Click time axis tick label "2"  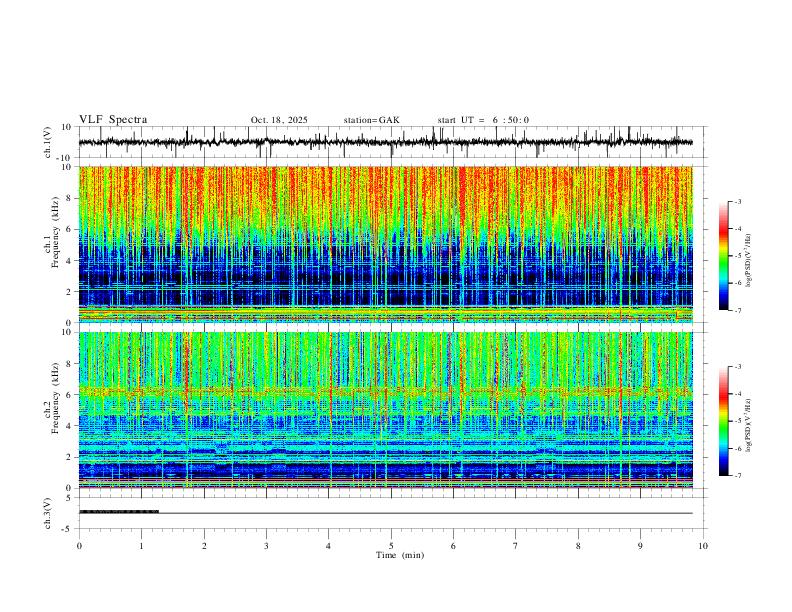[204, 546]
